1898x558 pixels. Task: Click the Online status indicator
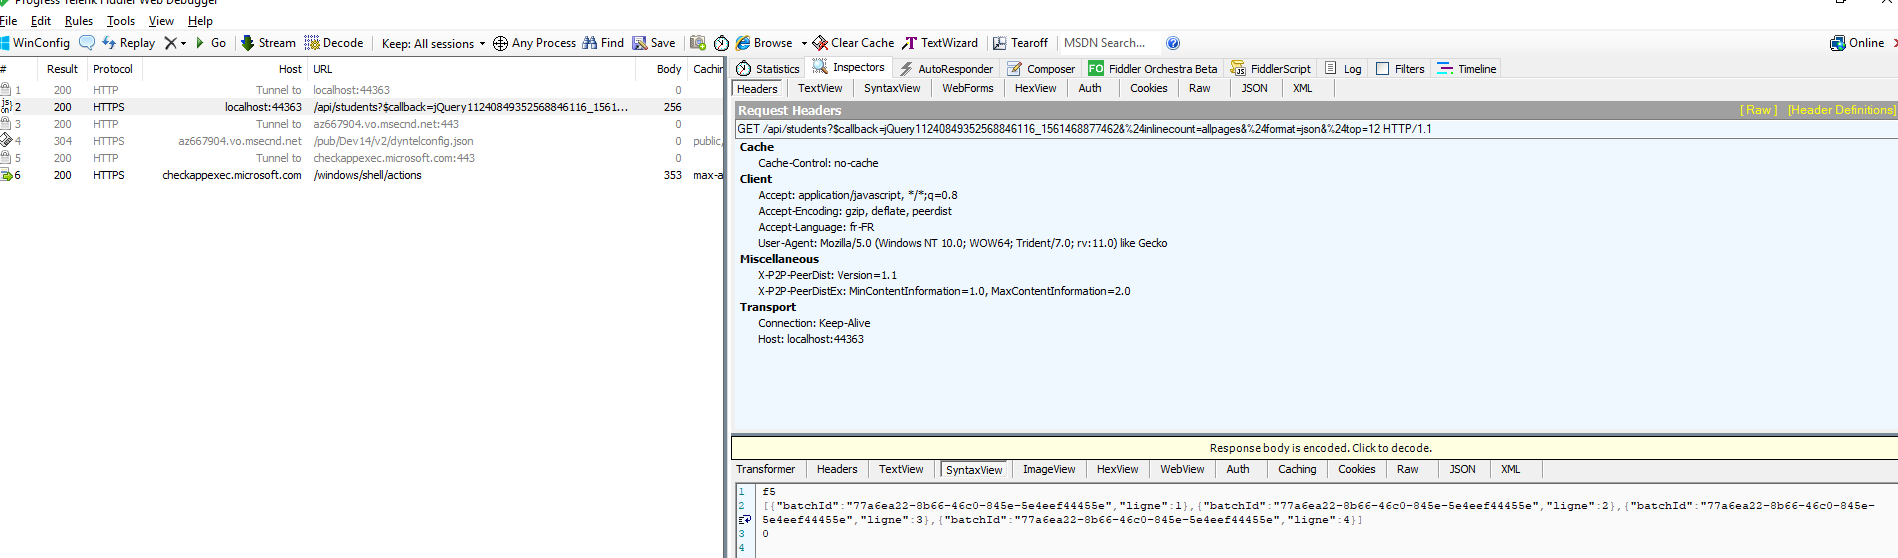(1857, 43)
